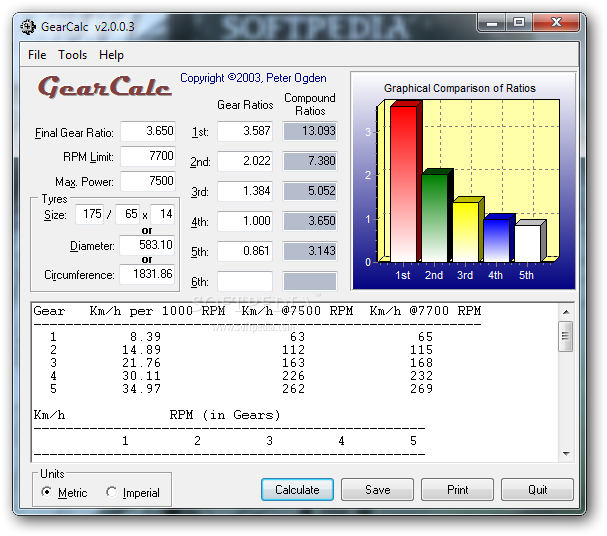This screenshot has height=536, width=607.
Task: Click the 30.11 value in results
Action: pos(141,376)
